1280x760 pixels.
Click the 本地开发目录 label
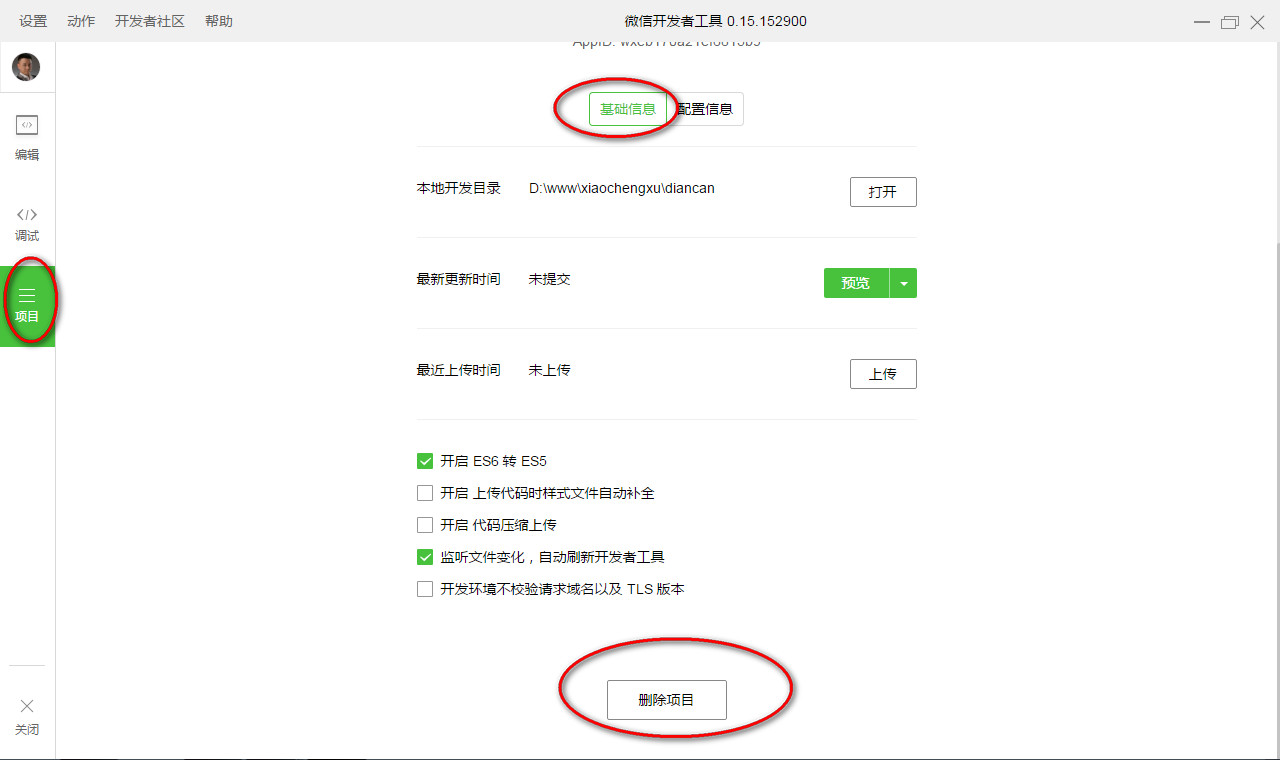[x=458, y=188]
